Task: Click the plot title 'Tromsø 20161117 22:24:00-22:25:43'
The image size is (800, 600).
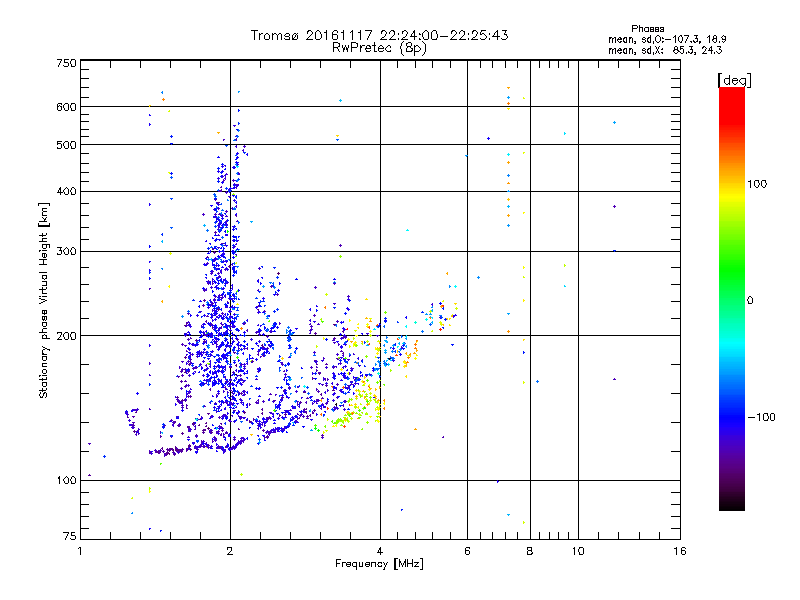Action: coord(379,35)
